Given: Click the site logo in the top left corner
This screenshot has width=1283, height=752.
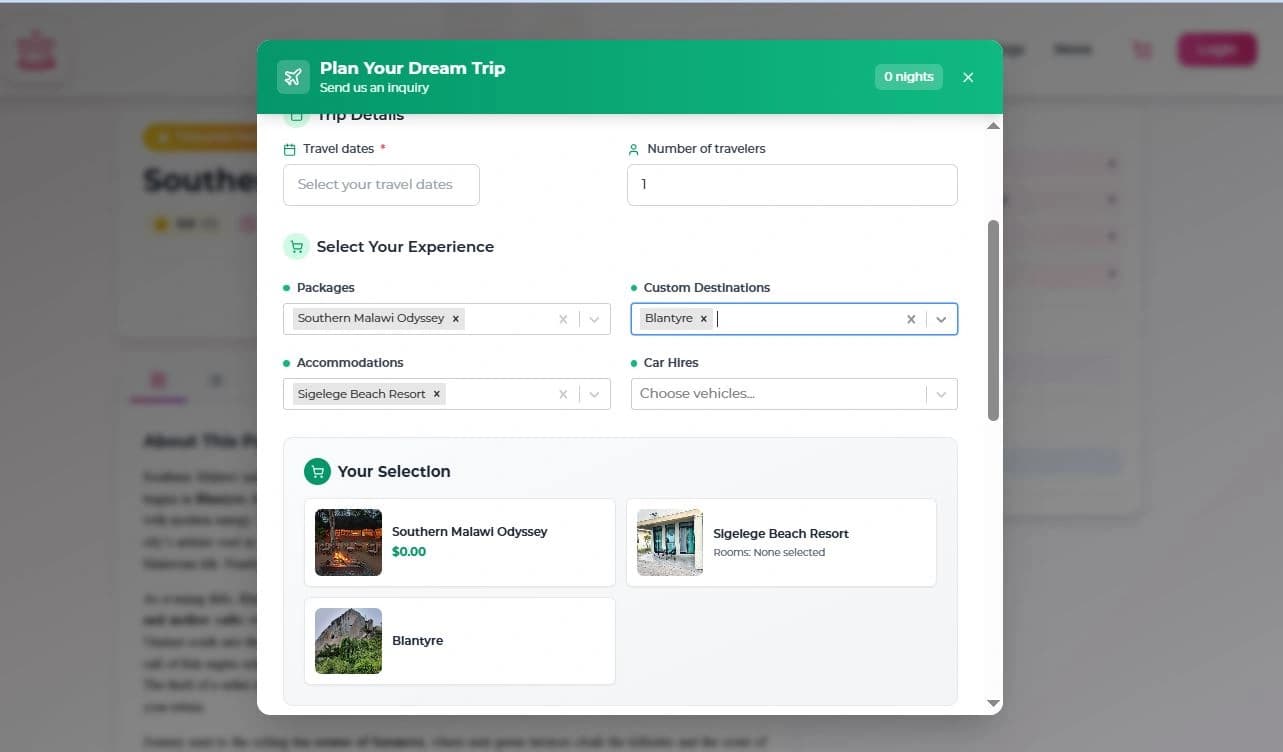Looking at the screenshot, I should tap(38, 49).
